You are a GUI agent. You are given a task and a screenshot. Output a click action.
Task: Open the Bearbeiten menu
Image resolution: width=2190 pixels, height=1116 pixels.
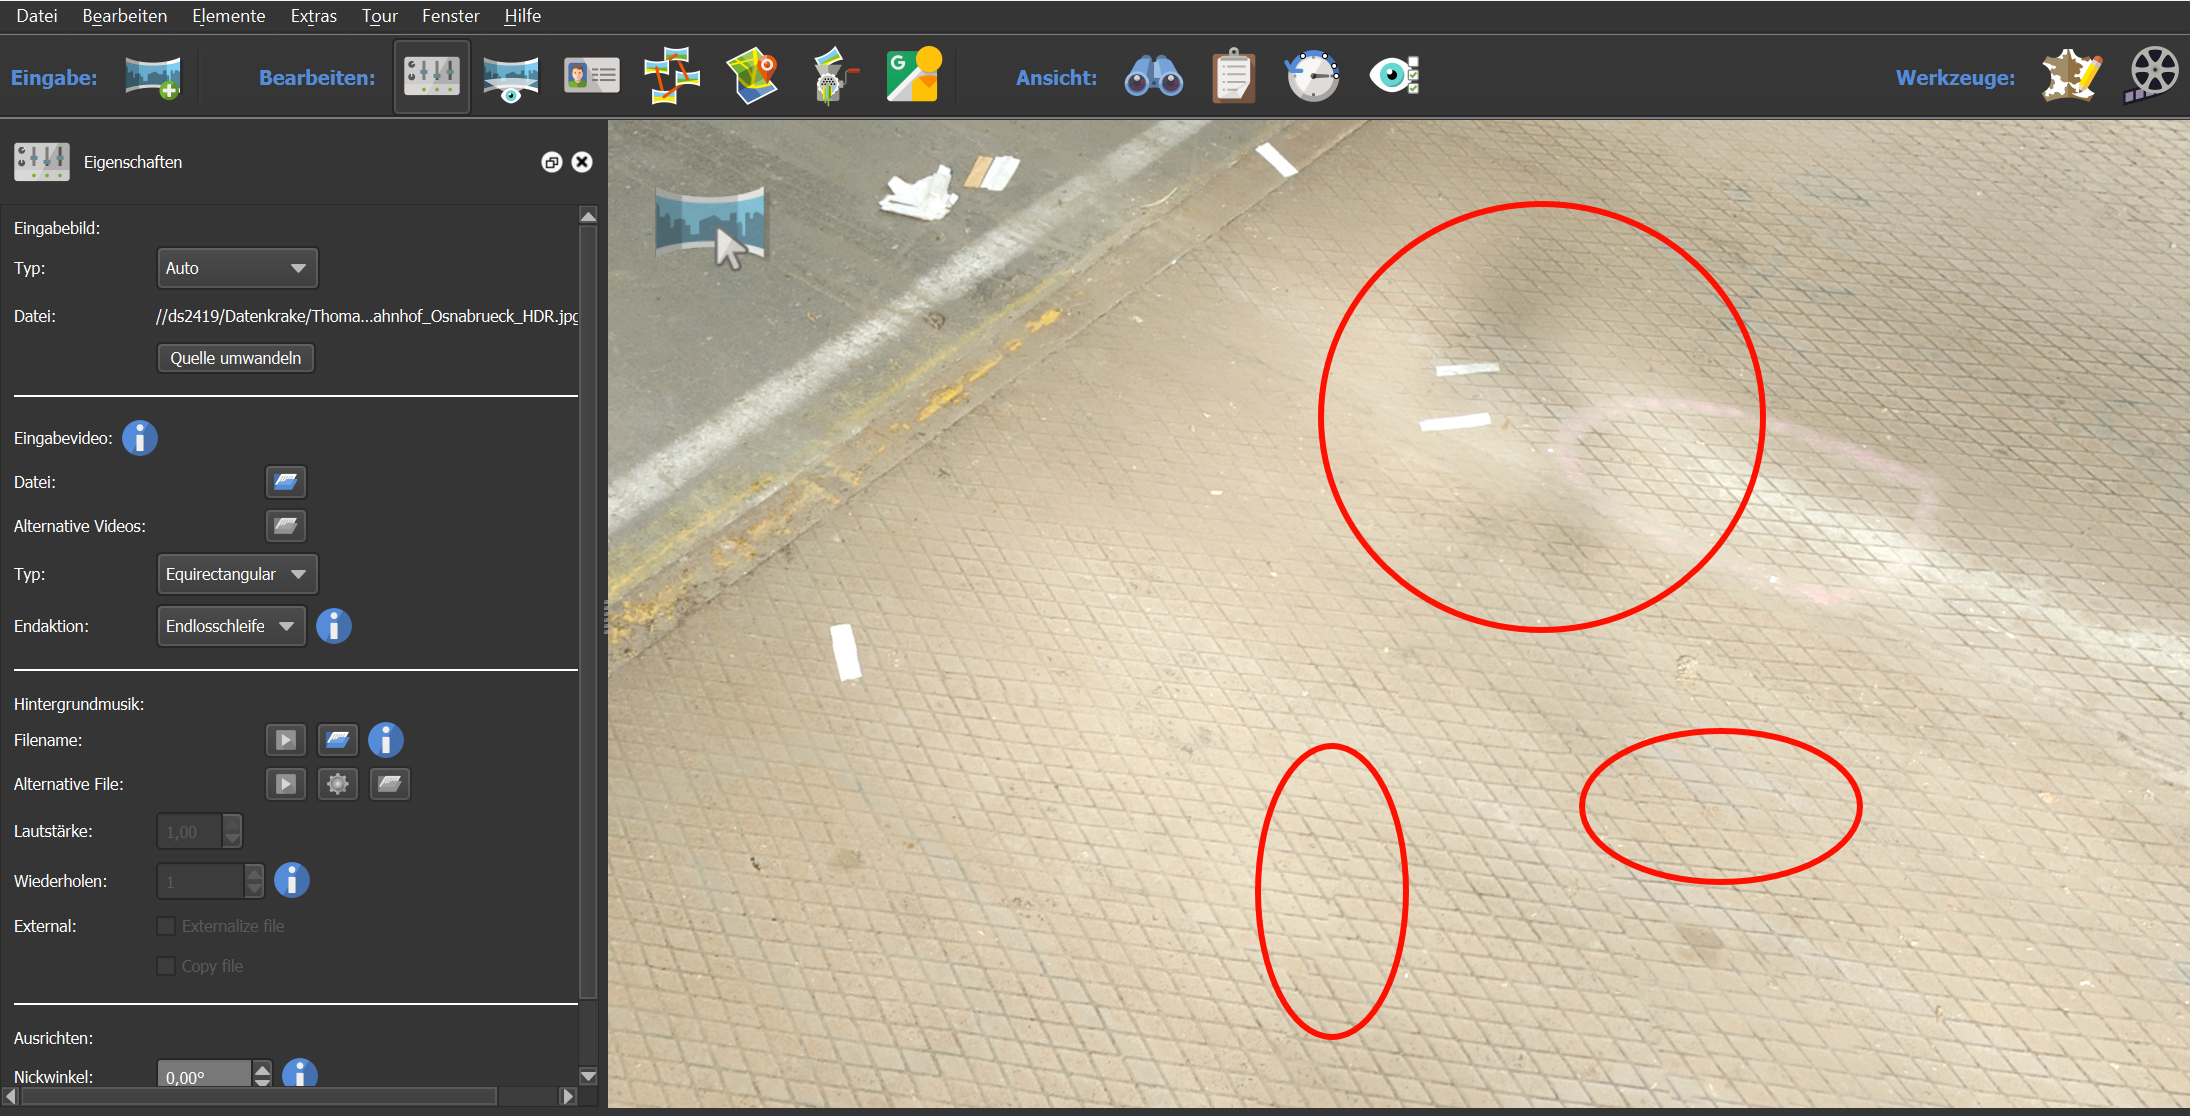pos(125,16)
